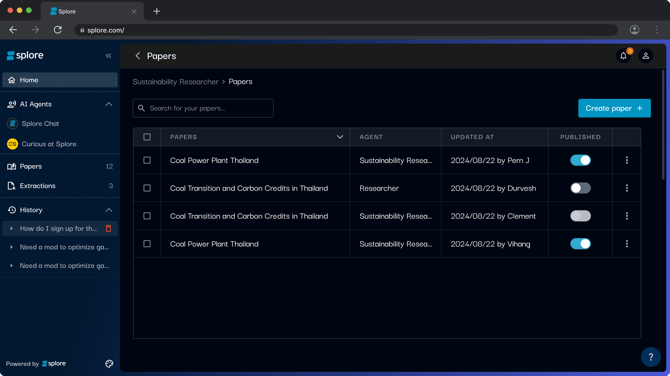The height and width of the screenshot is (376, 670).
Task: Check the box for Pem J's Coal Power Plant paper
Action: pos(147,160)
